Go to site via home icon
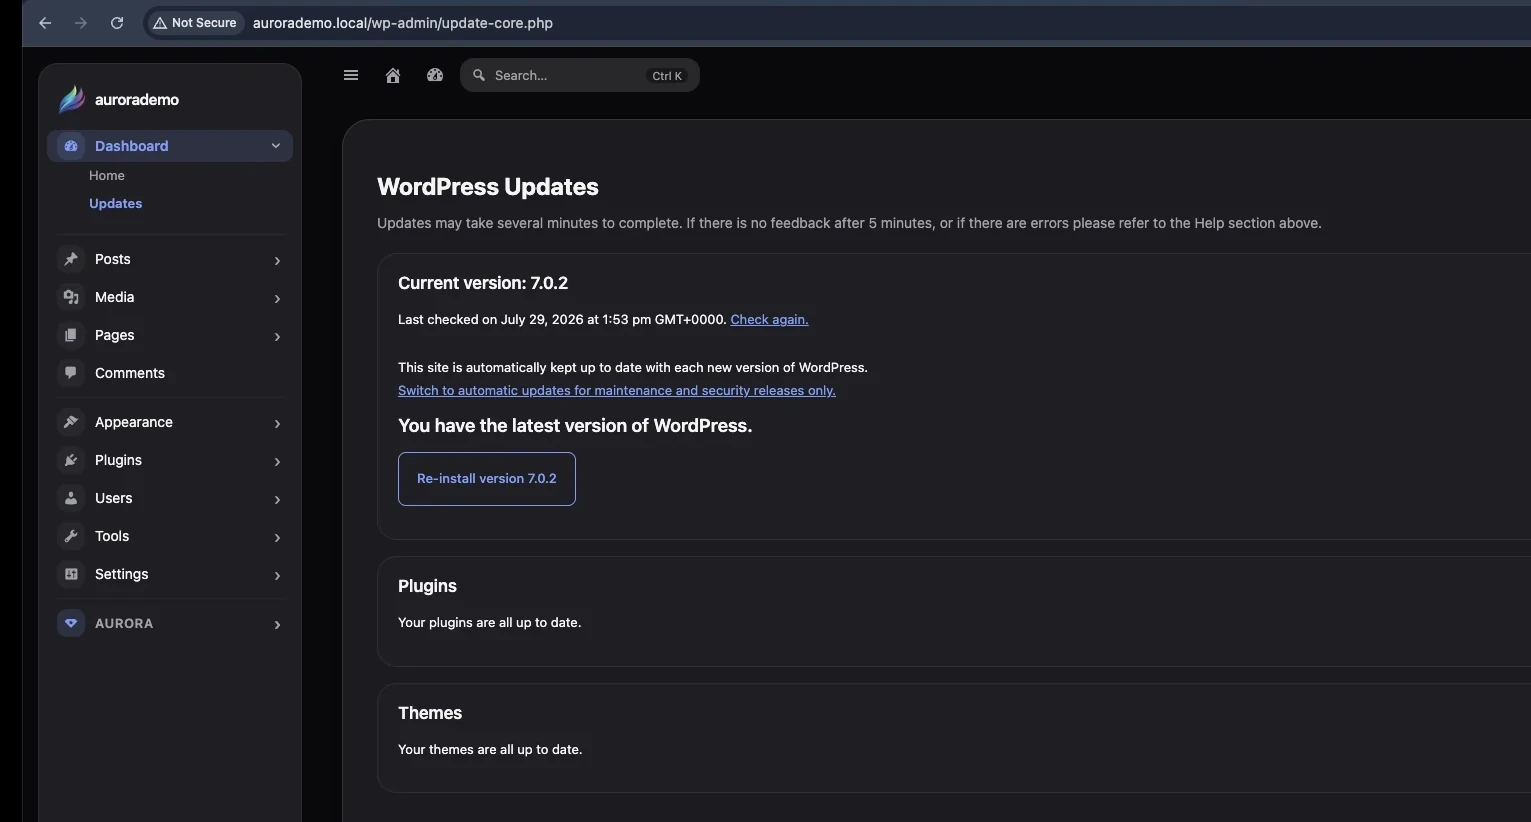This screenshot has height=822, width=1531. (x=393, y=75)
